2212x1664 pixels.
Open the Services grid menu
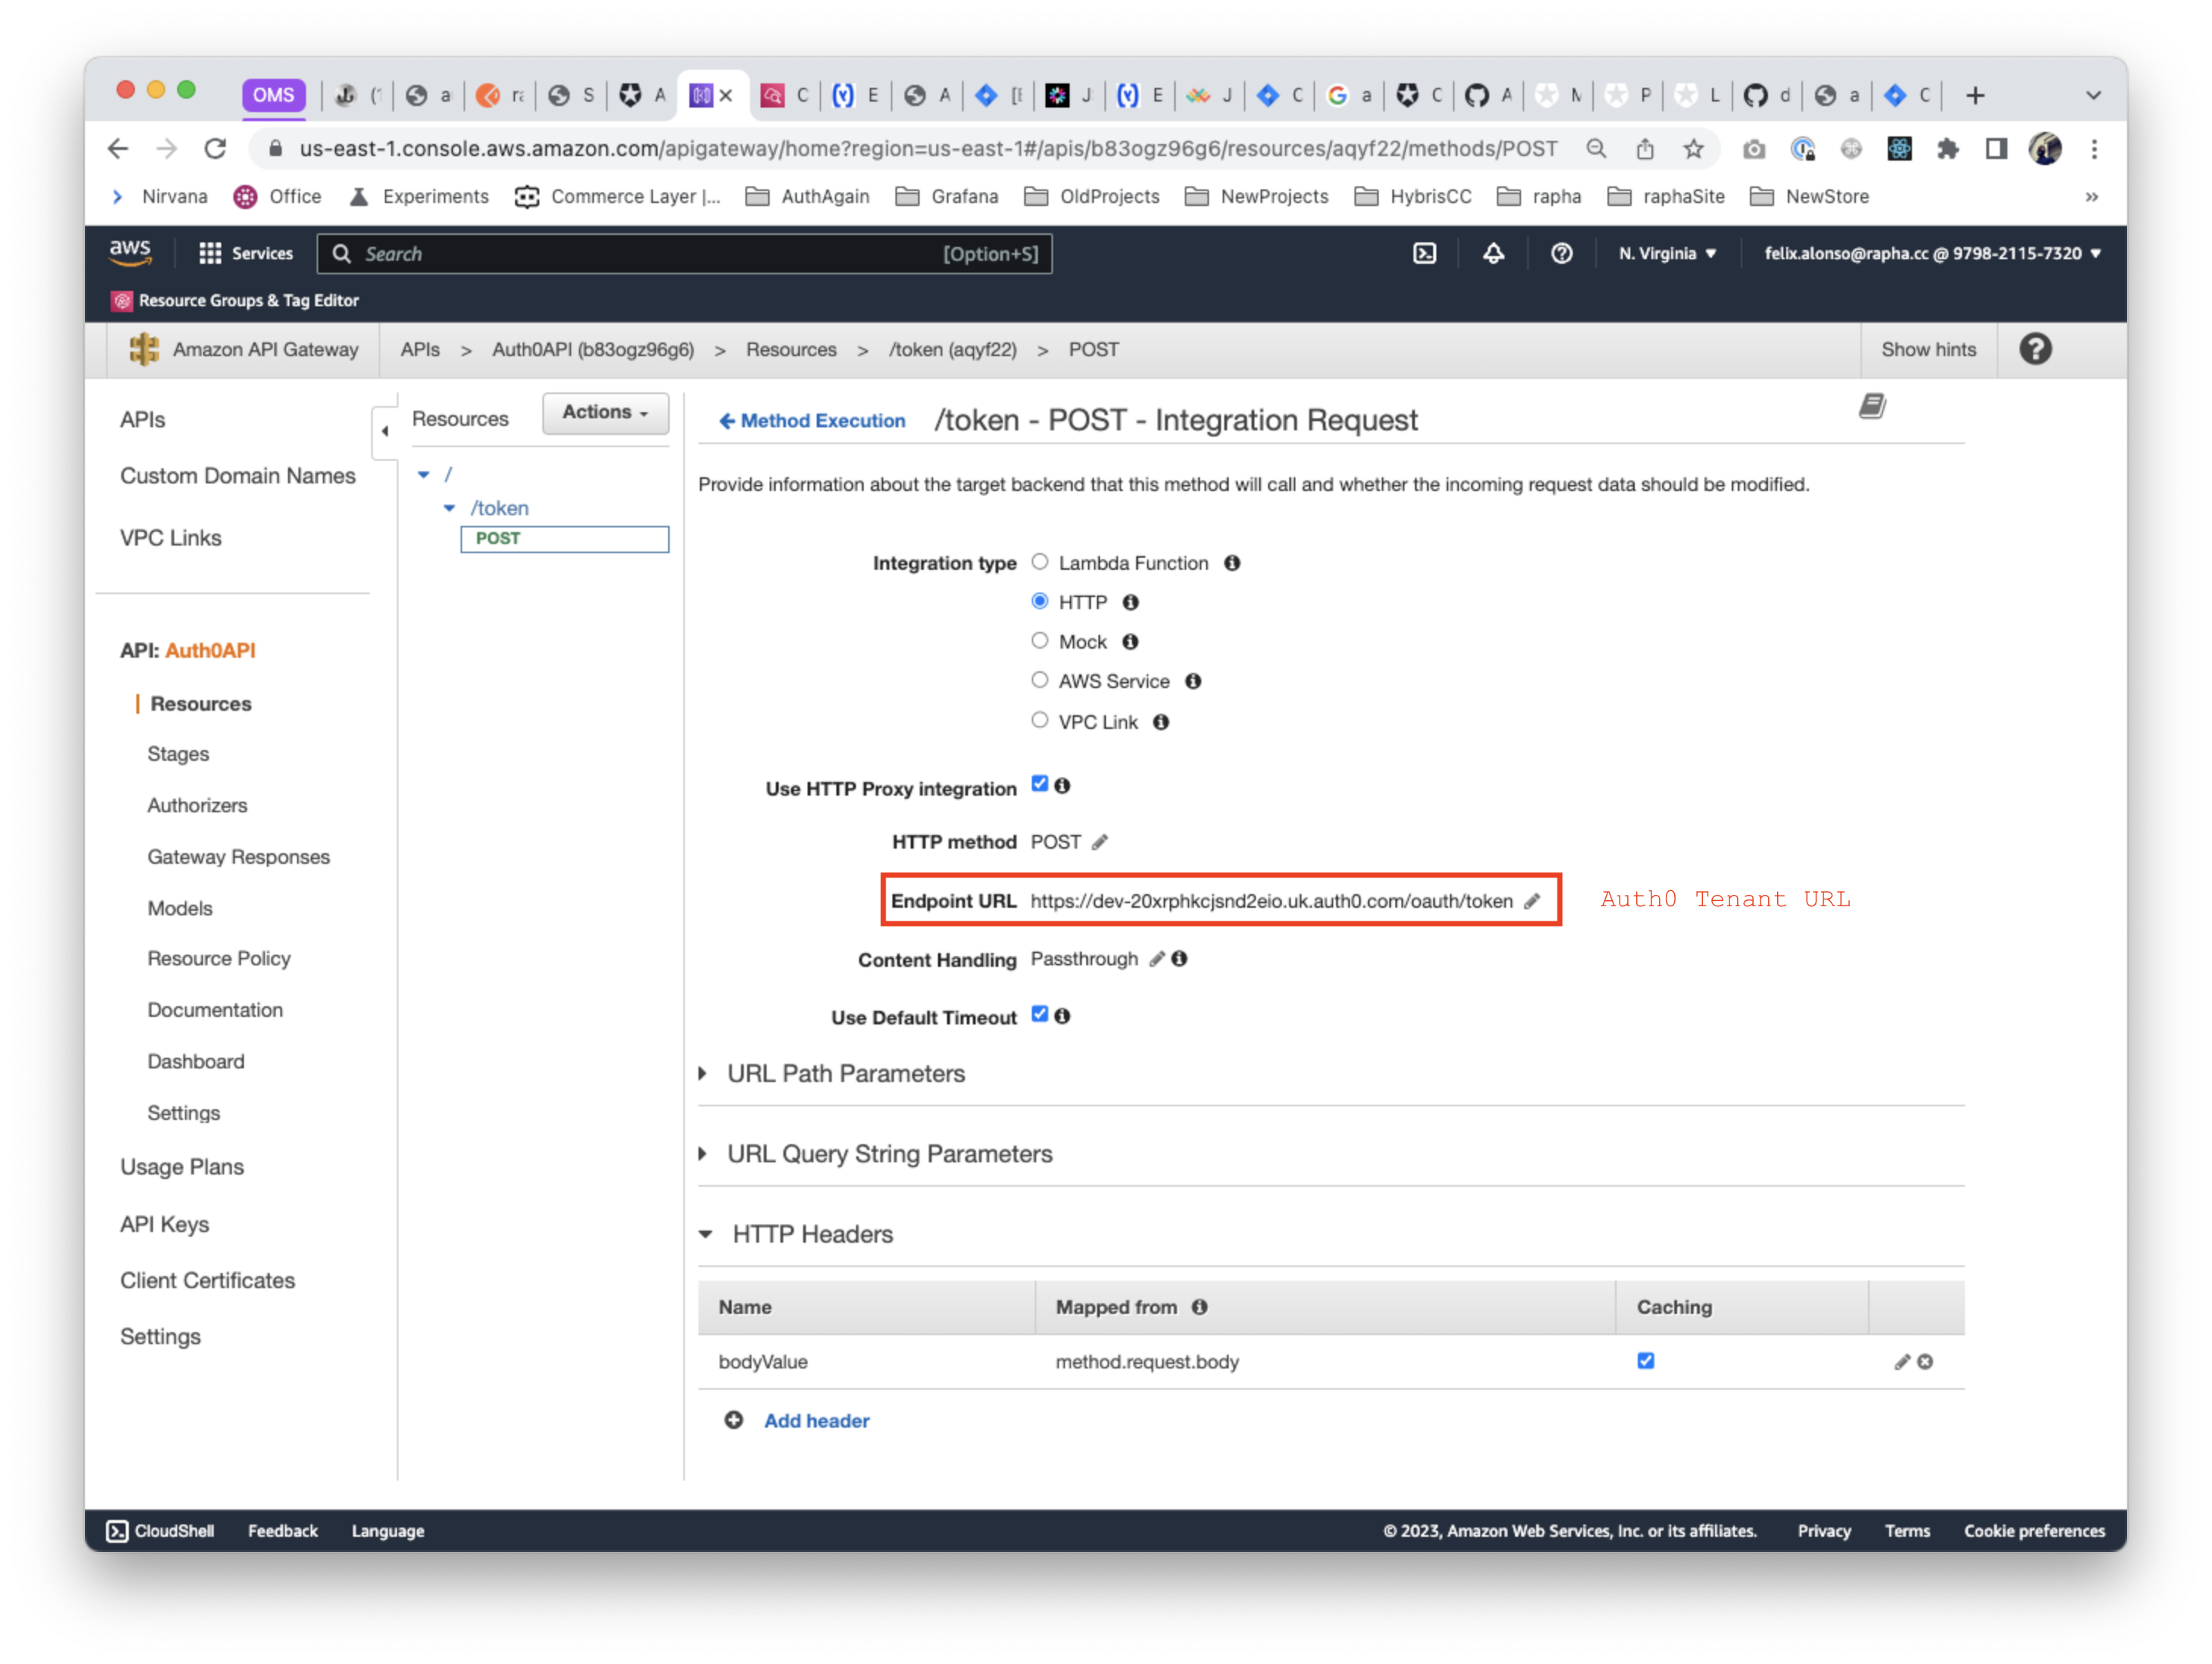coord(246,254)
